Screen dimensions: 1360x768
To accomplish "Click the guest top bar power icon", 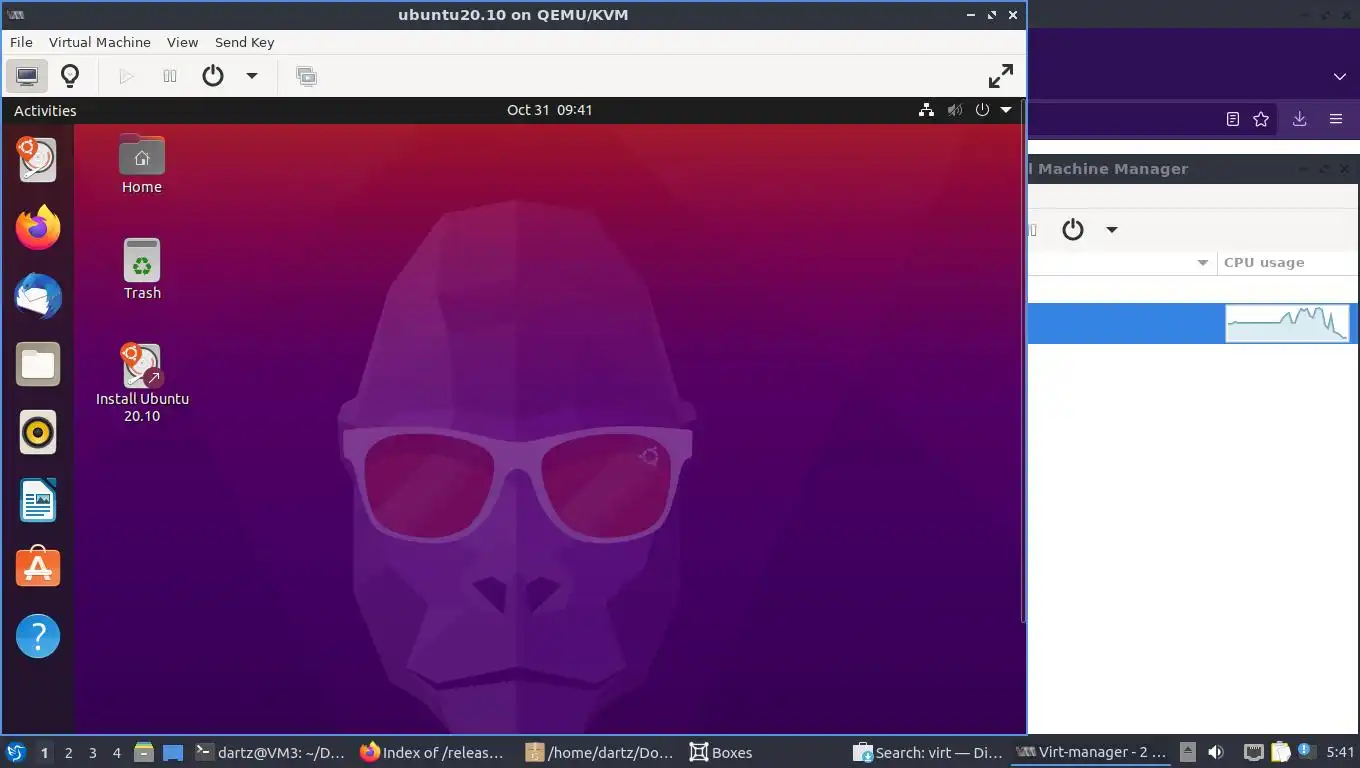I will (982, 110).
